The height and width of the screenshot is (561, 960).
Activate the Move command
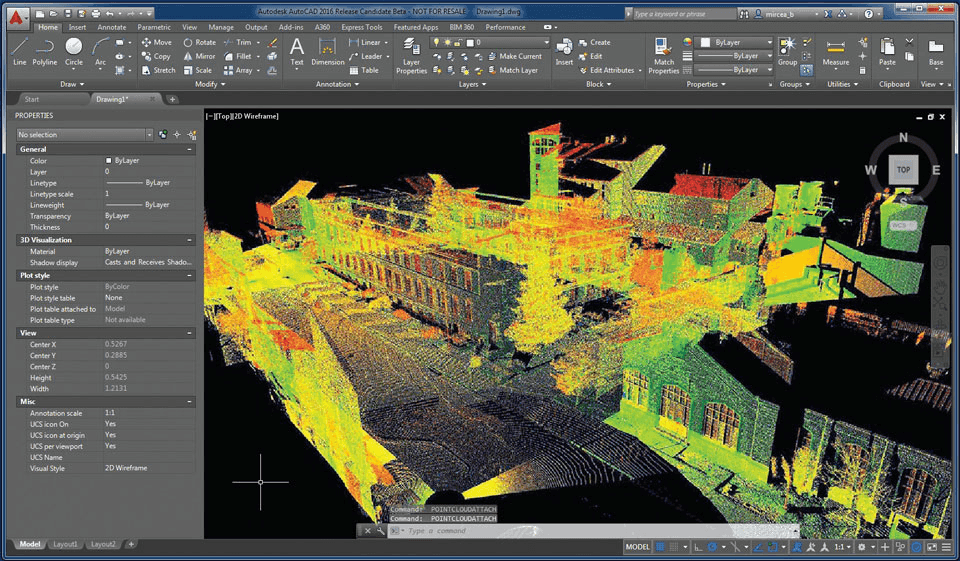pos(157,42)
